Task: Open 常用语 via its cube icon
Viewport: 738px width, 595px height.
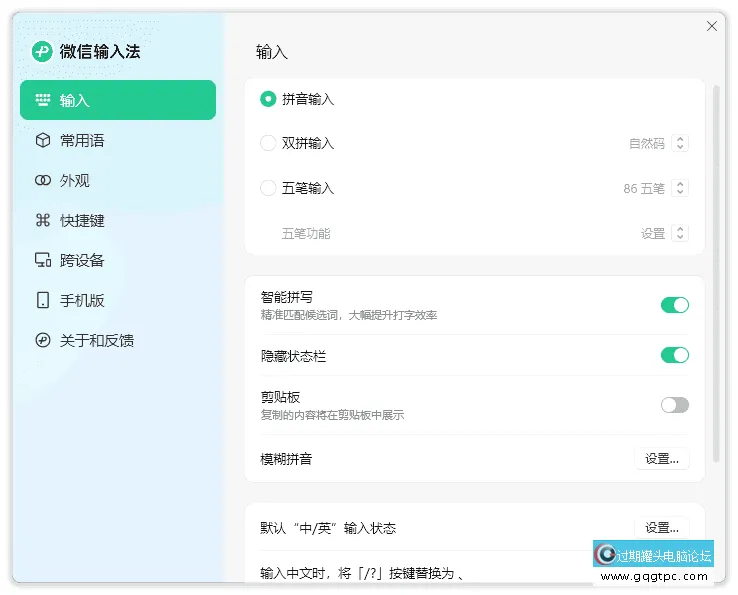Action: (x=43, y=141)
